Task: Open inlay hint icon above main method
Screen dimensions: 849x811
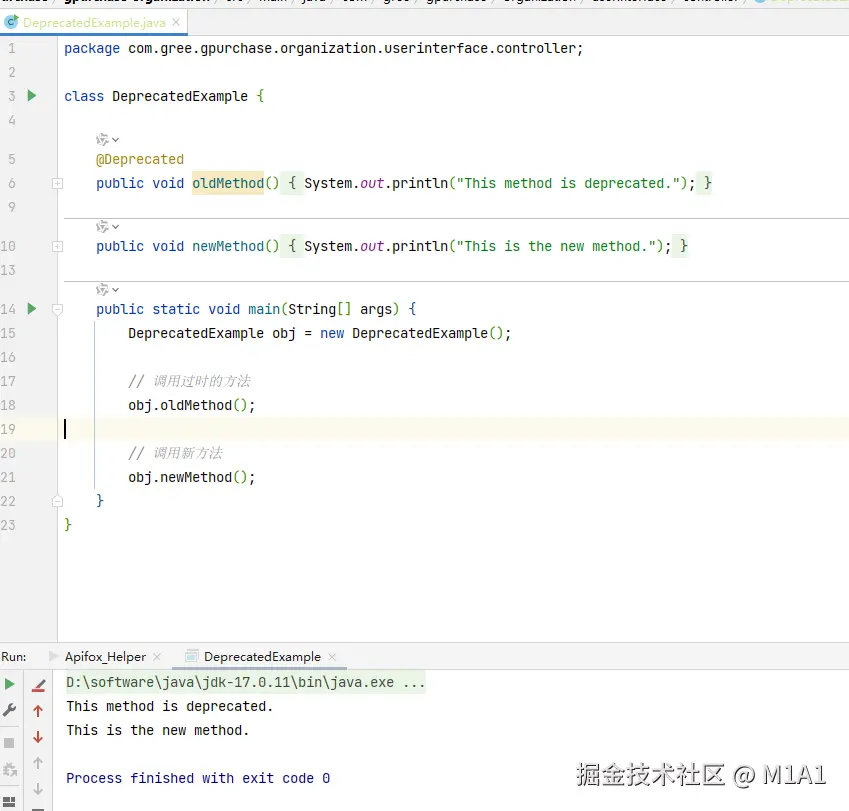Action: pos(102,290)
